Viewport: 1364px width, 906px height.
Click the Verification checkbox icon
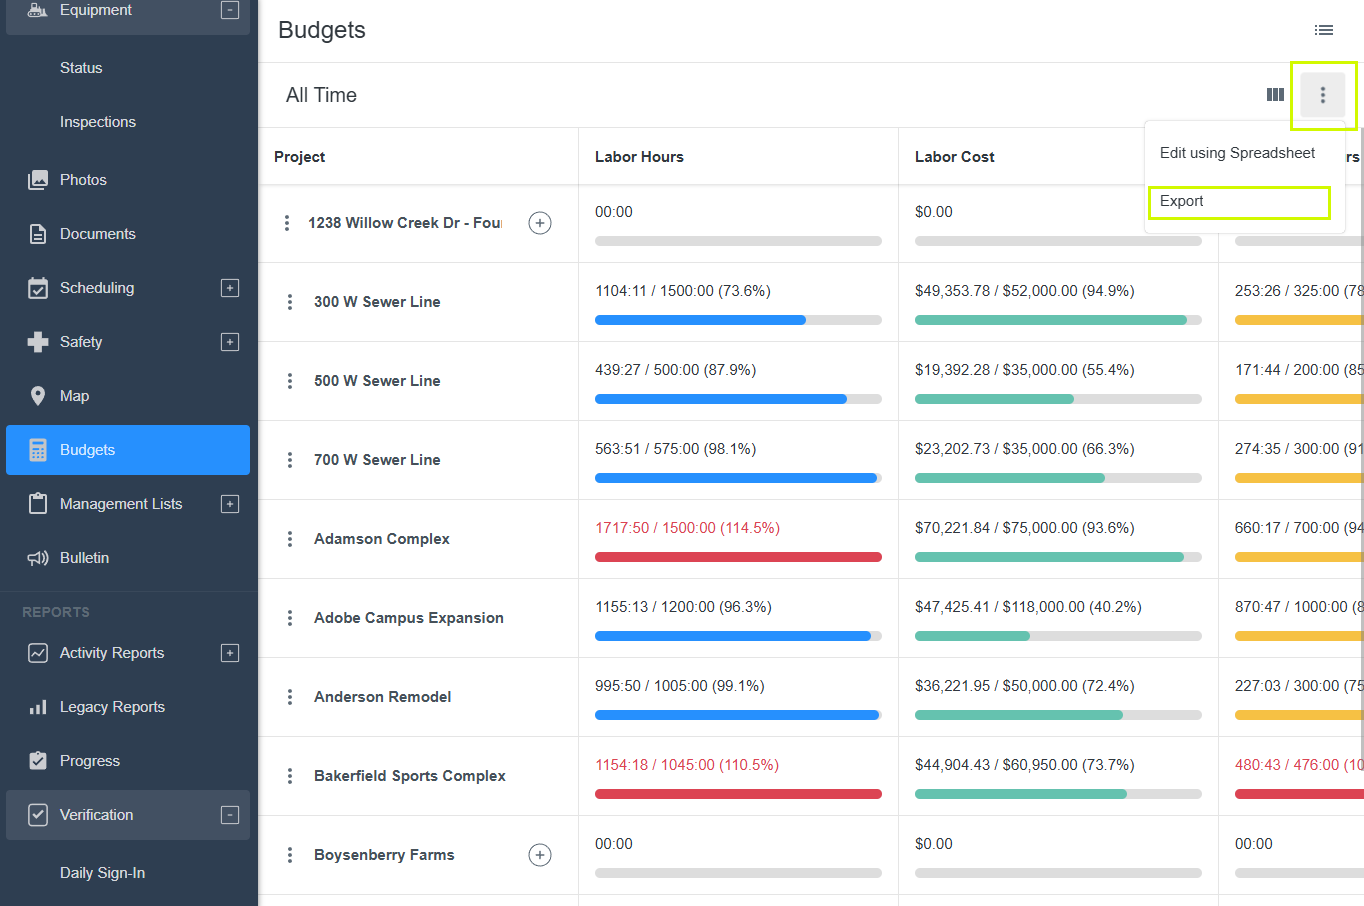pos(38,815)
